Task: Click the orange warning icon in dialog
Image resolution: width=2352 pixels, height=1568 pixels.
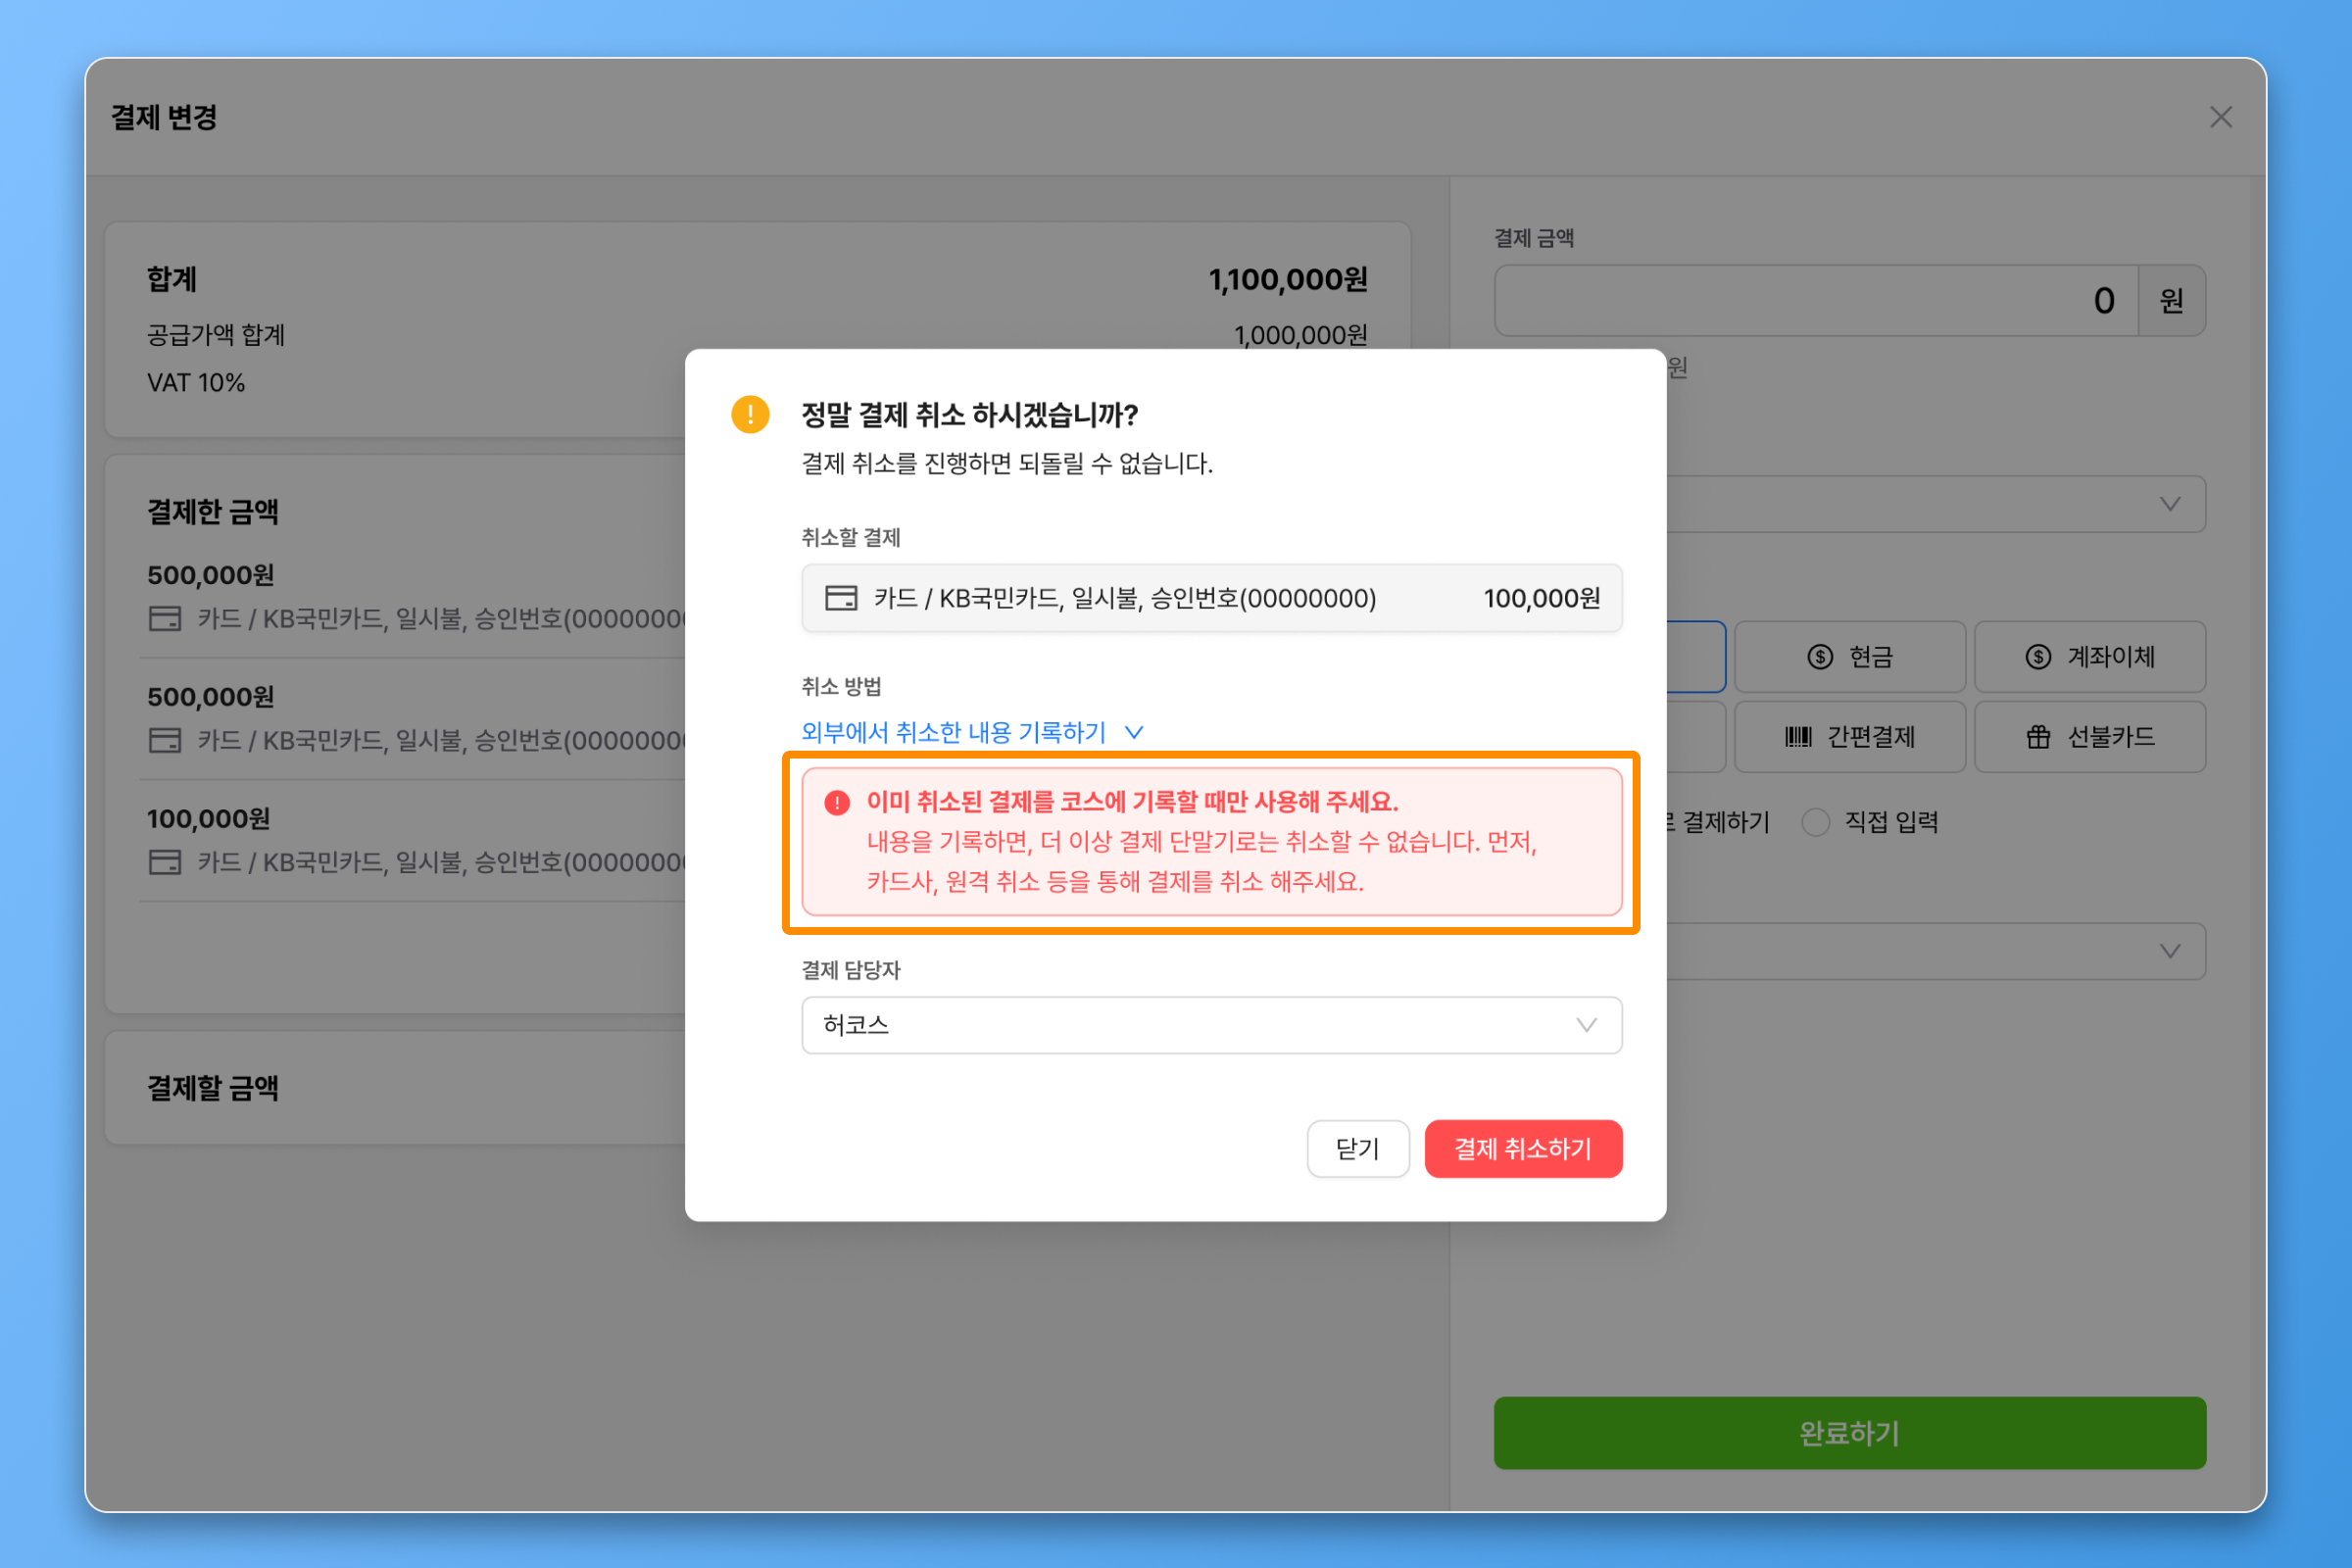Action: (x=750, y=414)
